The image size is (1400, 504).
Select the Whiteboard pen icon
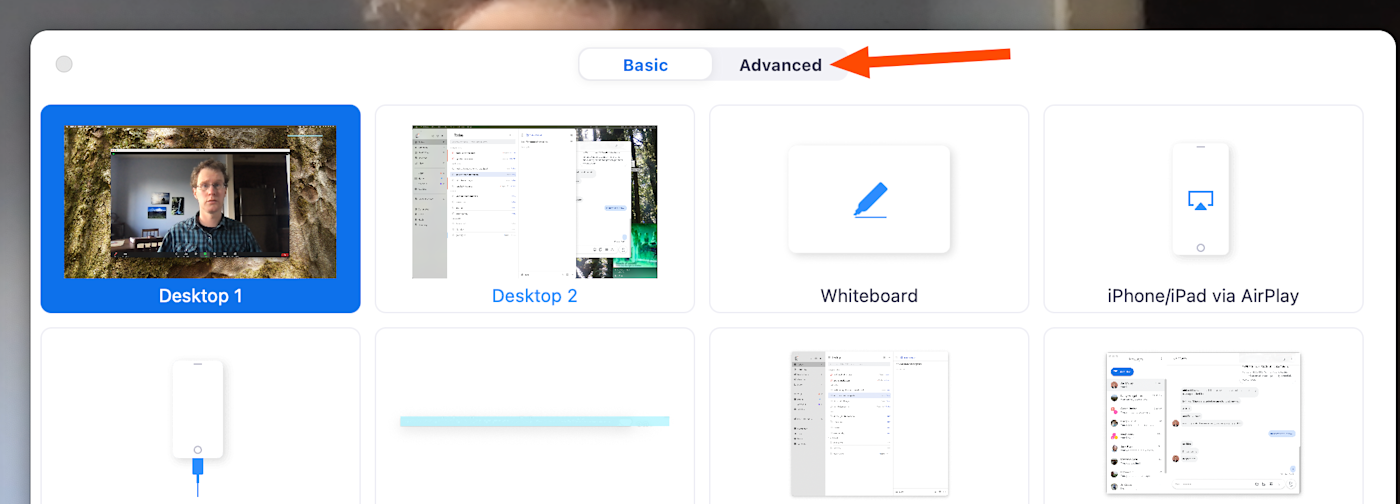[869, 199]
